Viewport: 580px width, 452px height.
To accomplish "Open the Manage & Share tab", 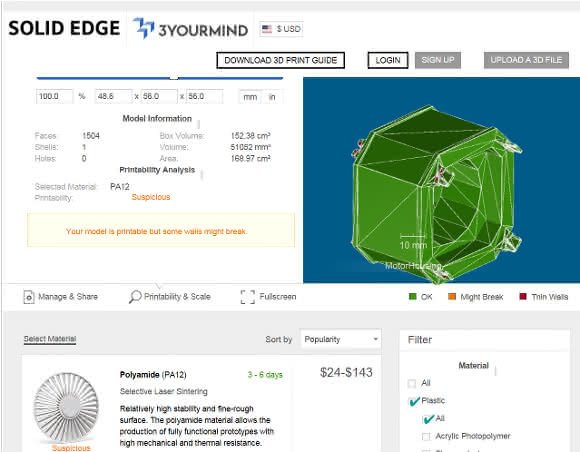I will [61, 297].
